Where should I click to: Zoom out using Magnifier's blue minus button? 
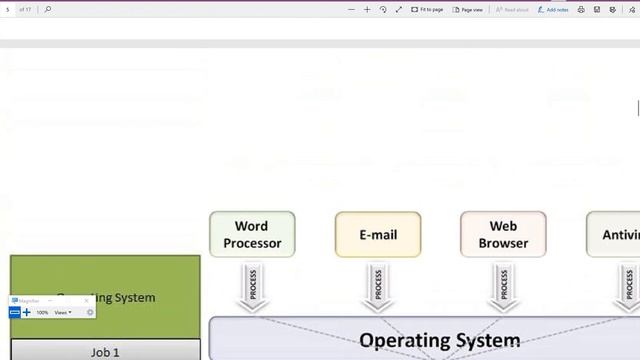pos(15,313)
